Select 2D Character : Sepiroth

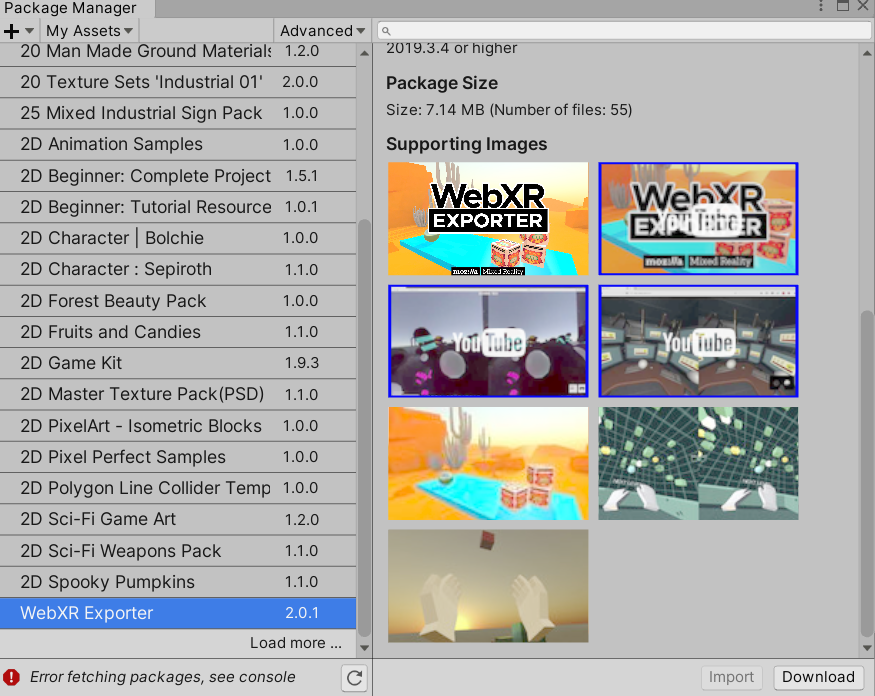[x=178, y=269]
